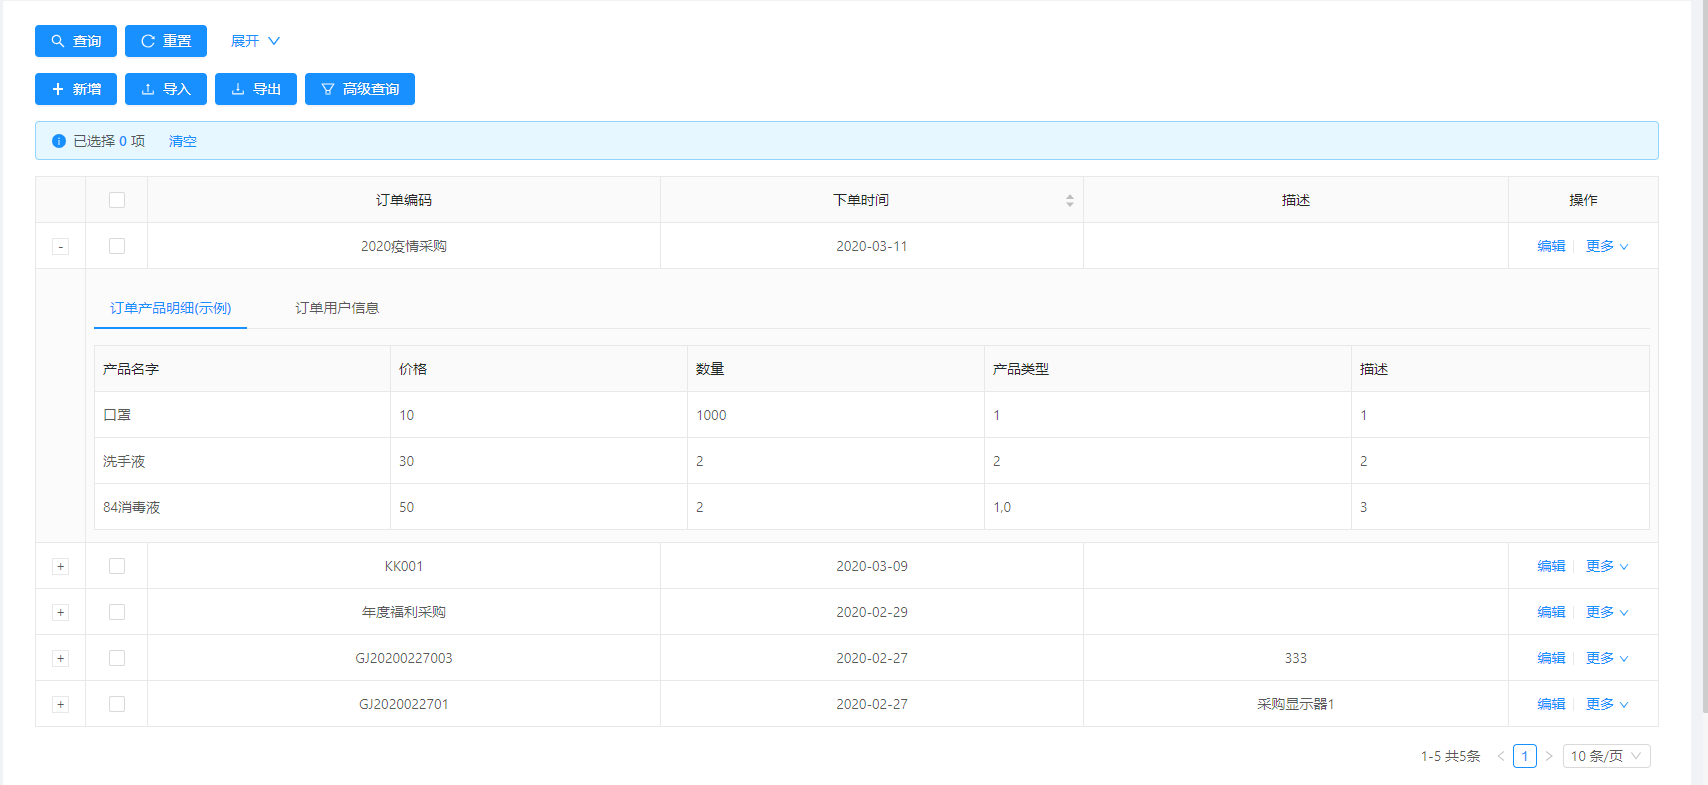Select page 1 in pagination
The height and width of the screenshot is (785, 1708).
[1525, 756]
